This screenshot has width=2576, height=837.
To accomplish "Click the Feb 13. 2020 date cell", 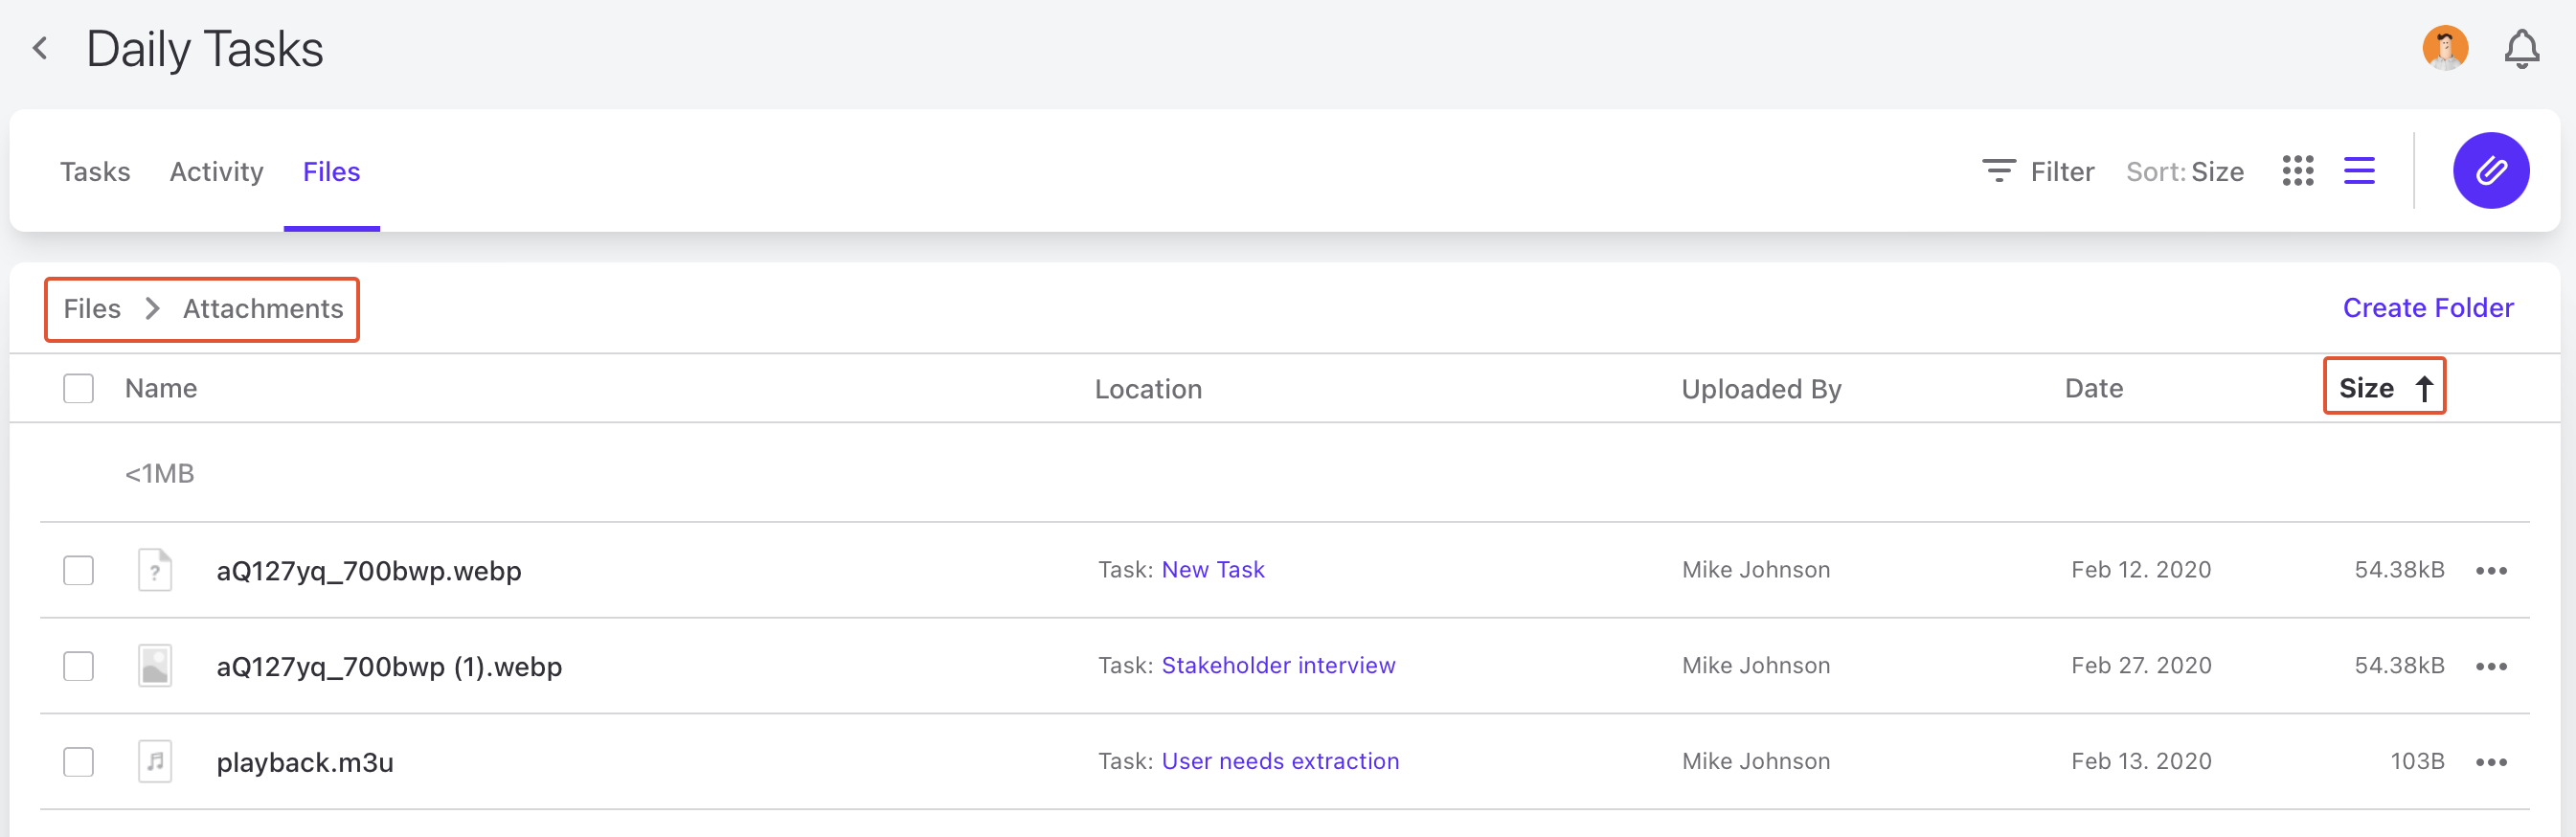I will coord(2141,762).
